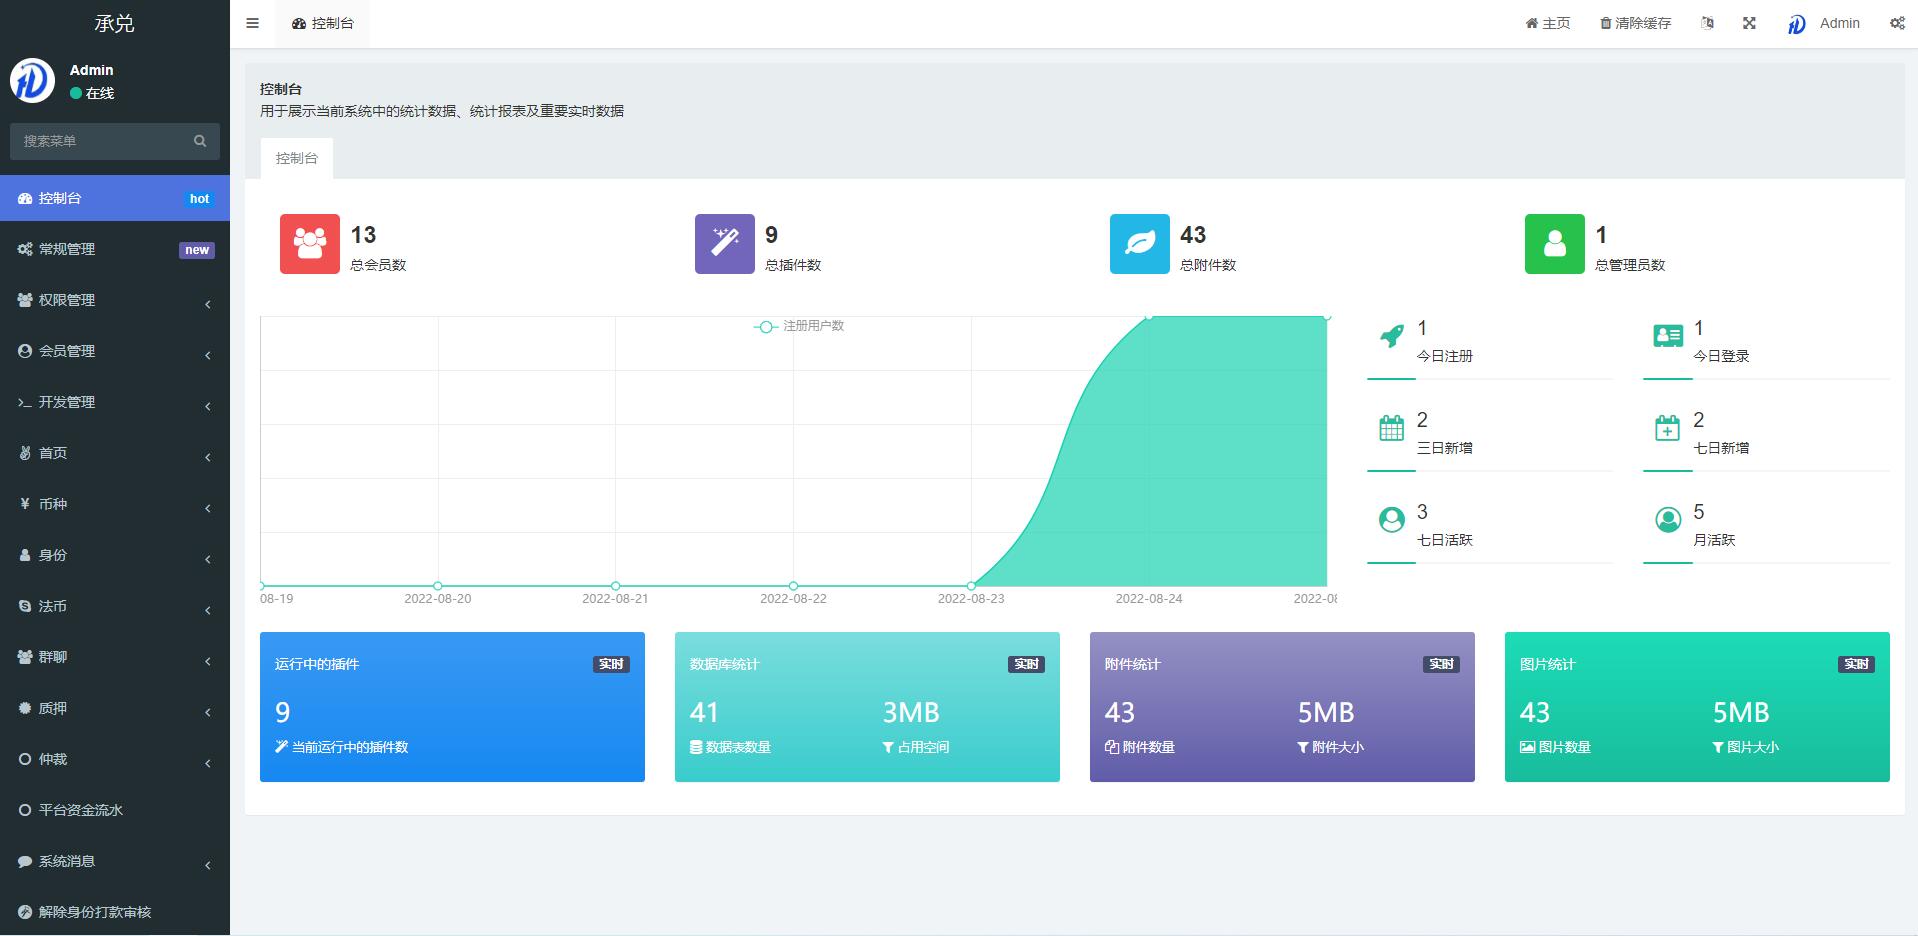Click the purple magic wand plugins icon
The height and width of the screenshot is (936, 1918).
[724, 244]
